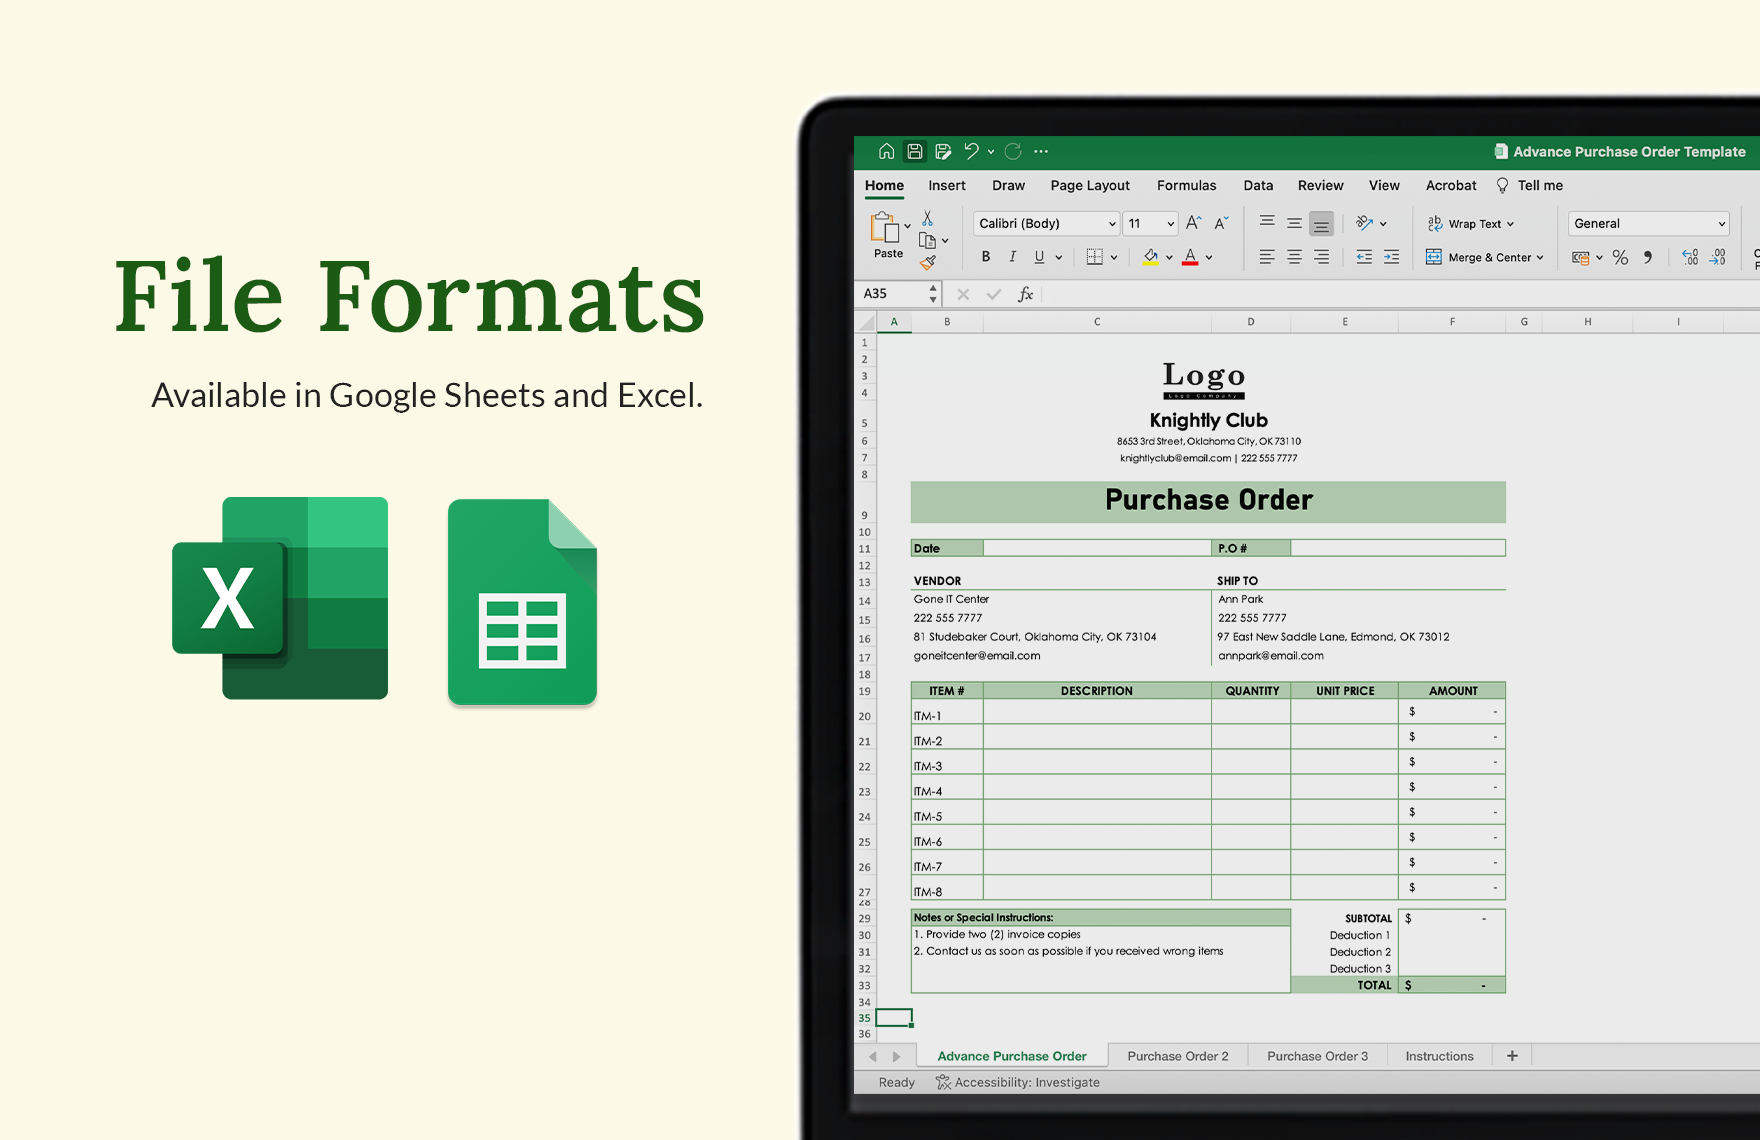Click the Percent Style icon

(x=1619, y=257)
